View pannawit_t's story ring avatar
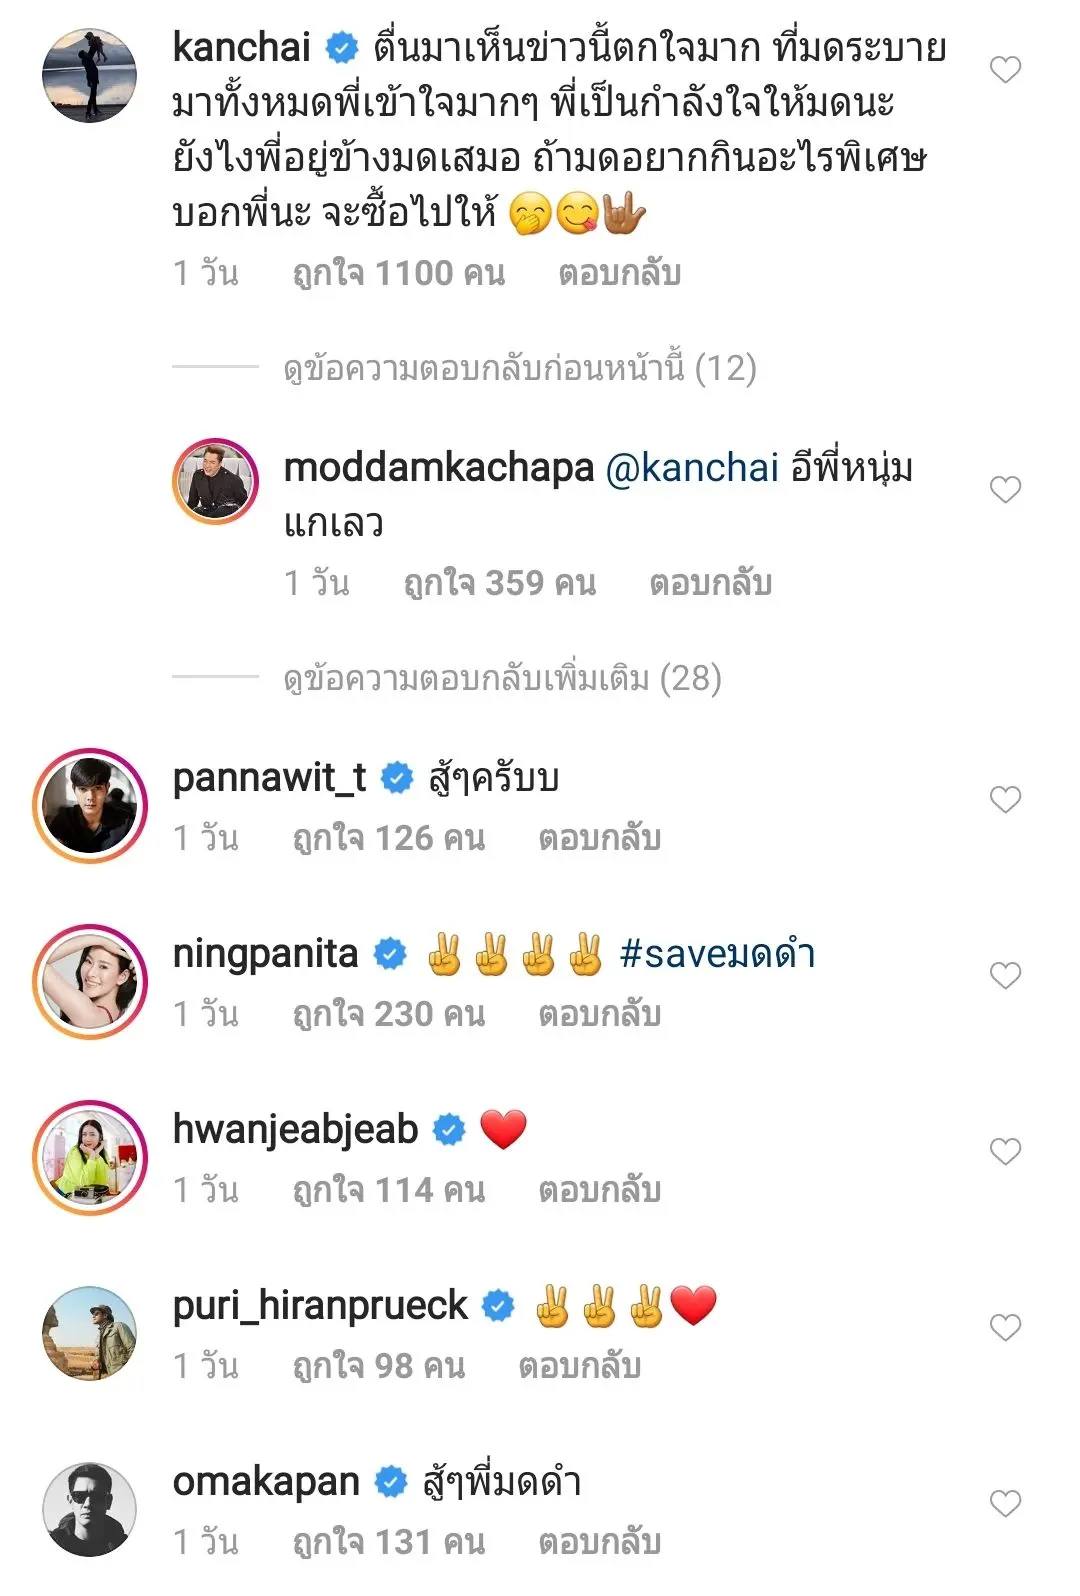Screen dimensions: 1080x1596 [90, 806]
